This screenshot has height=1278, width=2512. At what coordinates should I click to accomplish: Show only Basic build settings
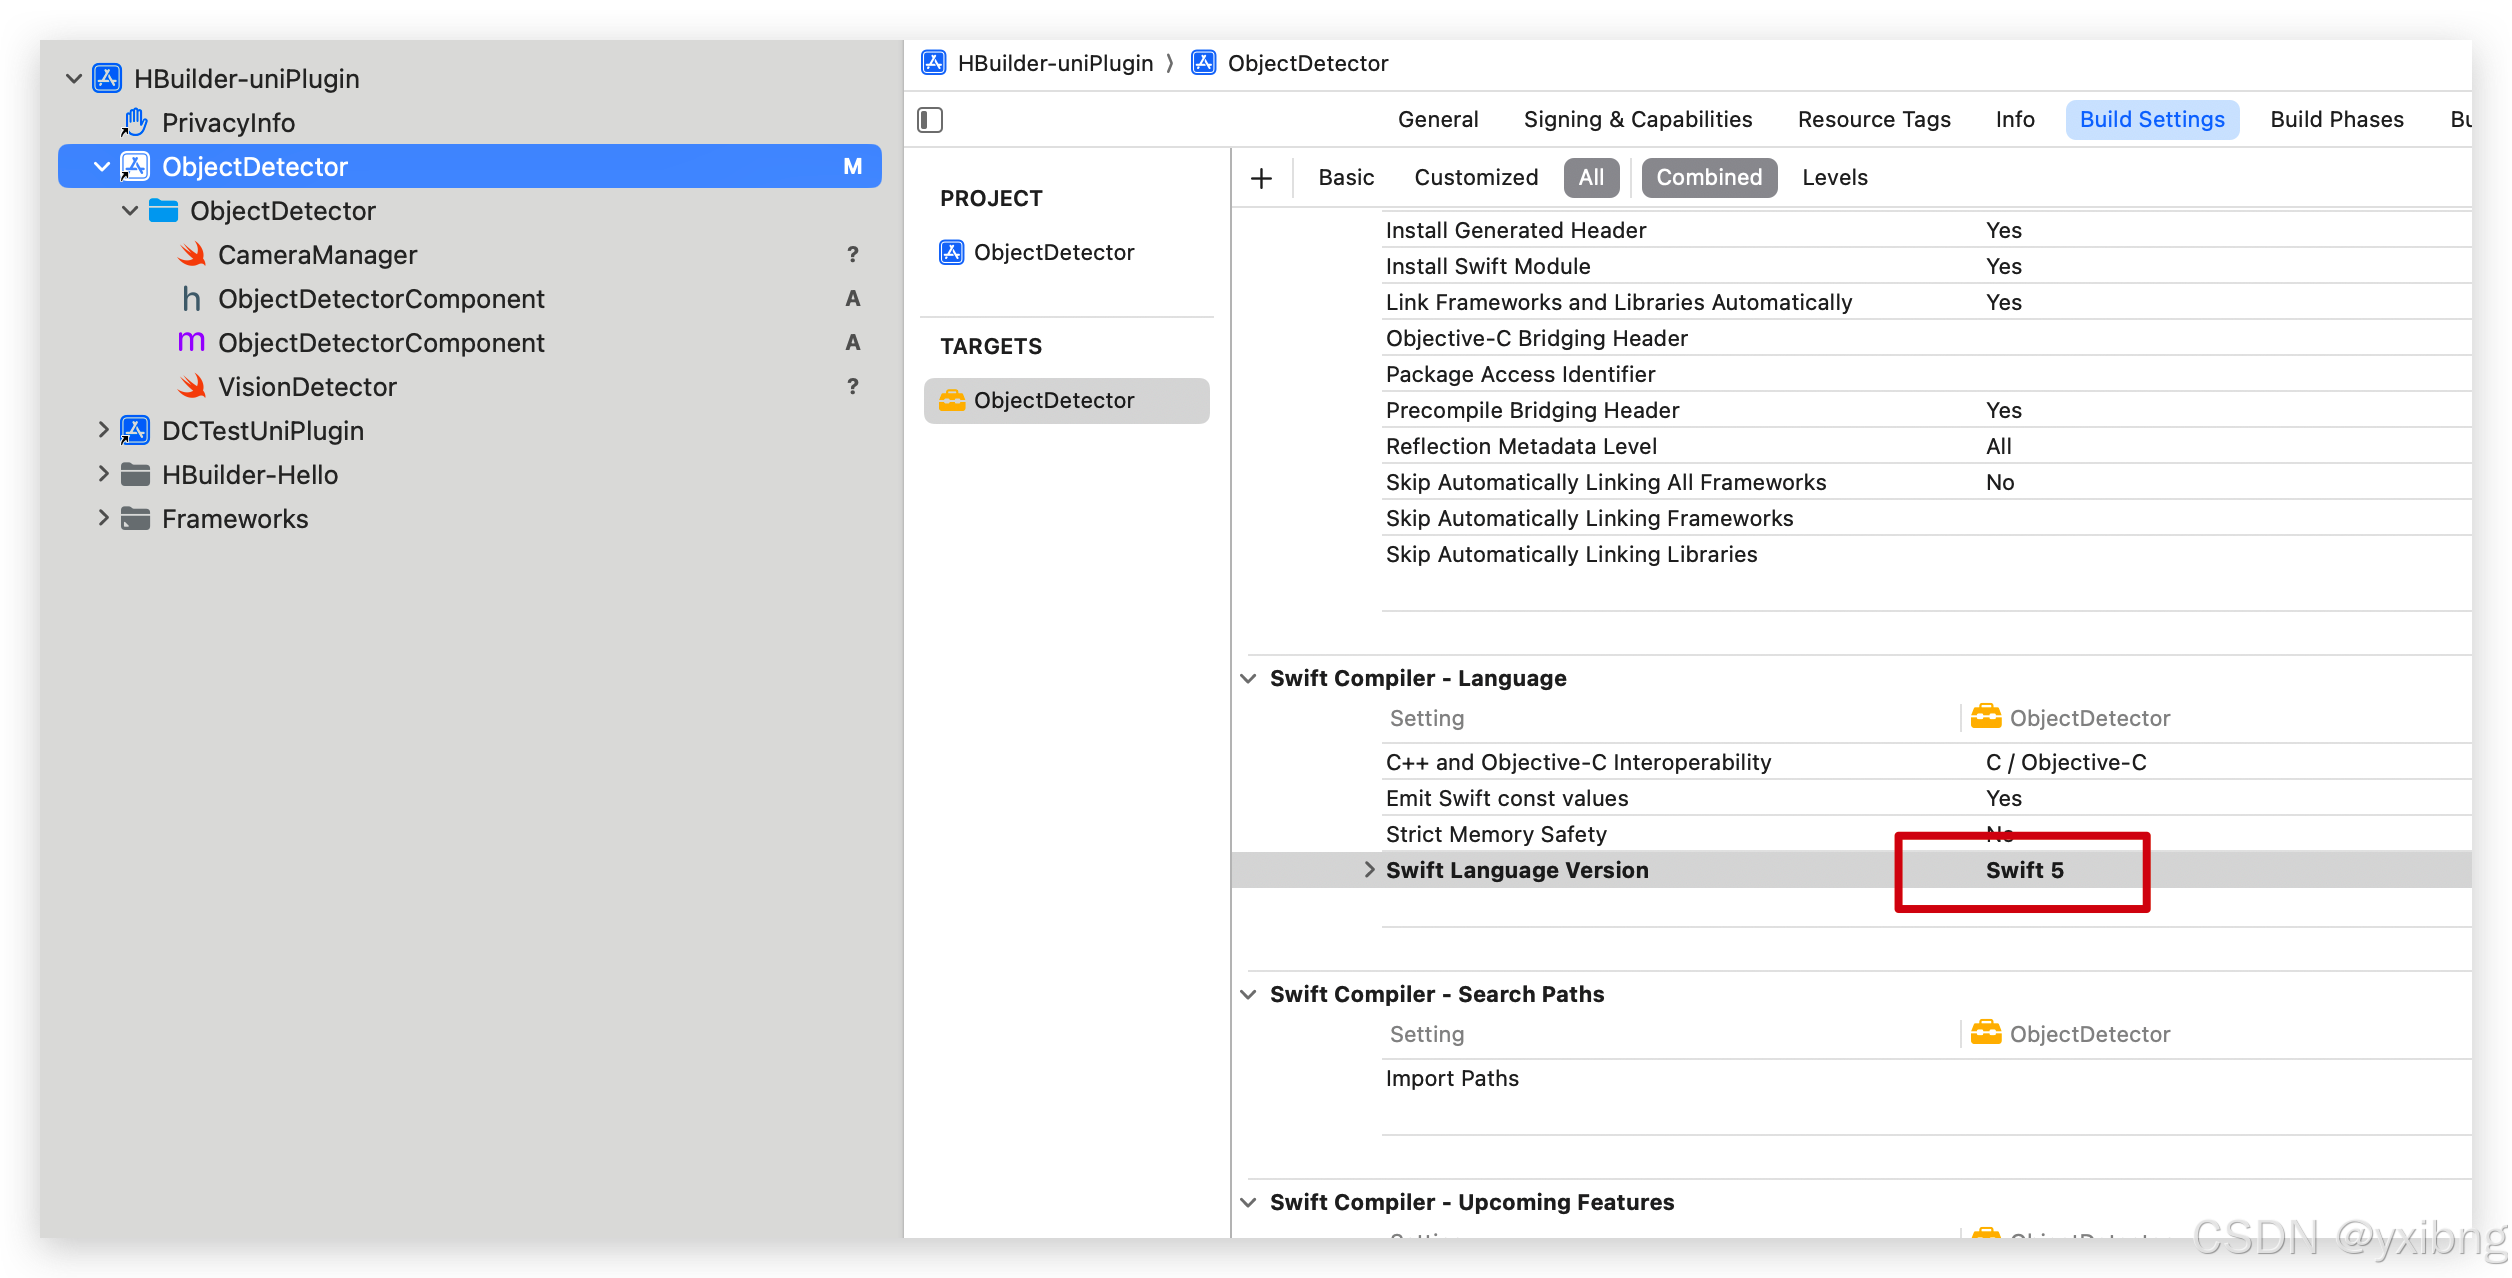pos(1345,178)
